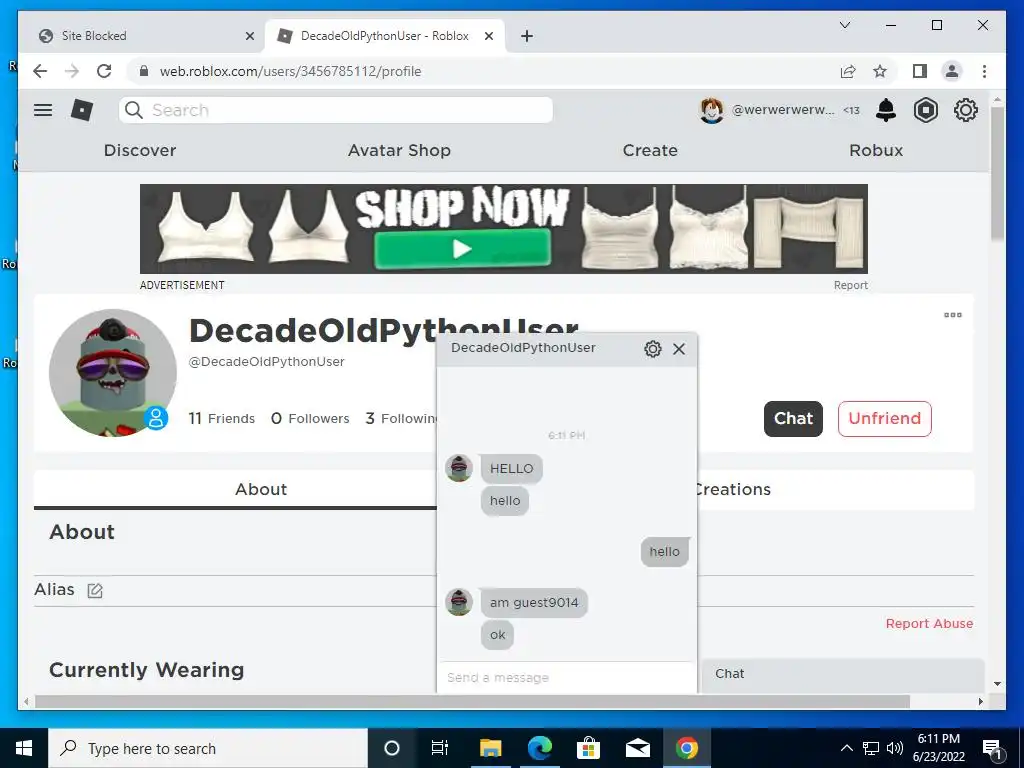Go to Avatar Shop

pyautogui.click(x=399, y=150)
